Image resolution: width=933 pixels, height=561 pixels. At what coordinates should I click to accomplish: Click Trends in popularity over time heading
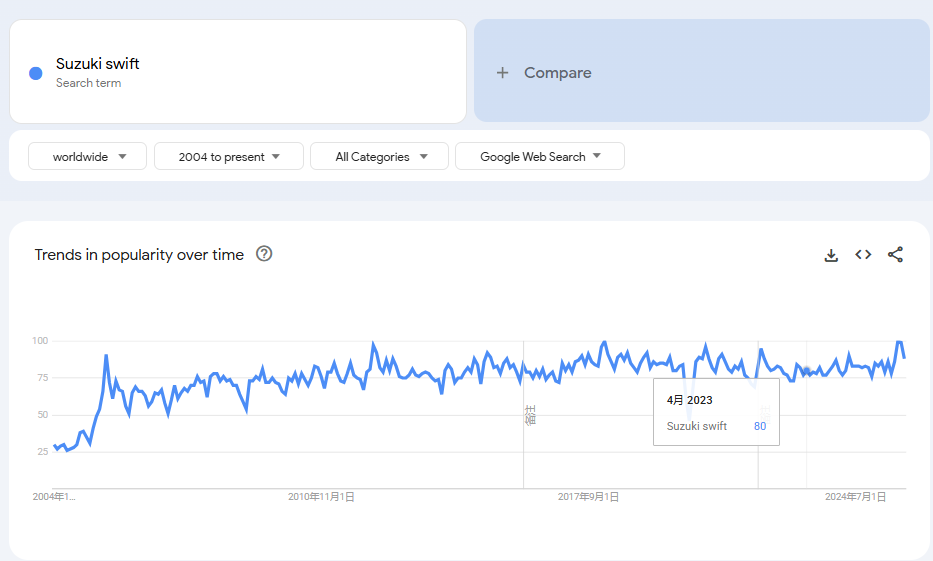point(139,255)
